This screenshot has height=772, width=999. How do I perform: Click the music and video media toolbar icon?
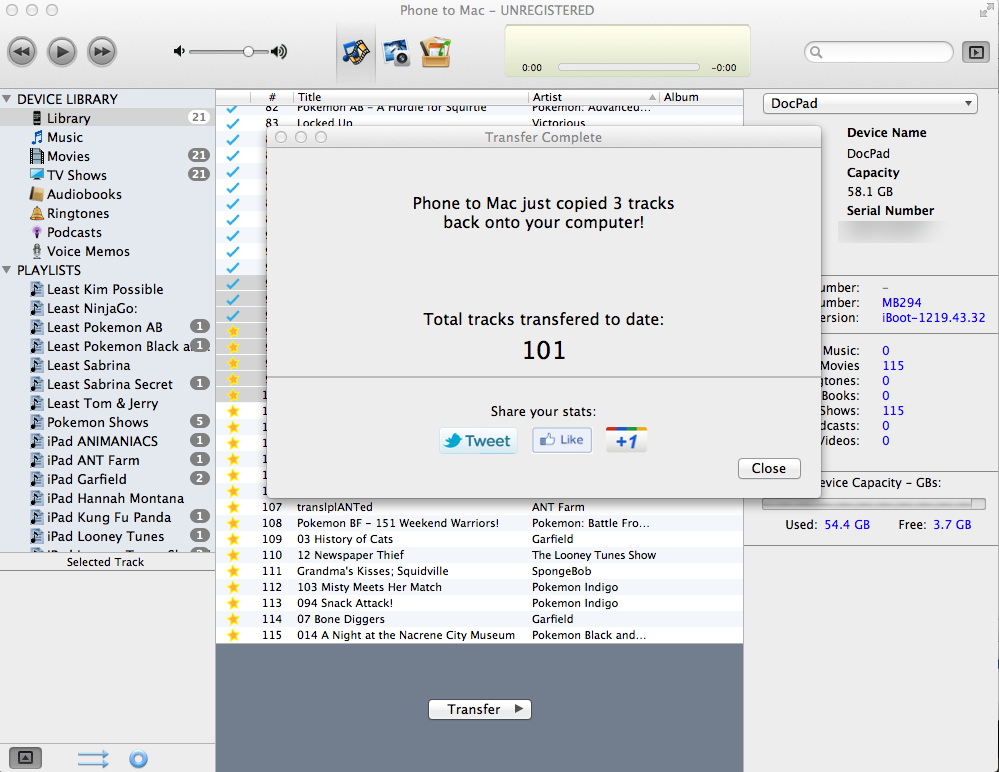coord(355,51)
